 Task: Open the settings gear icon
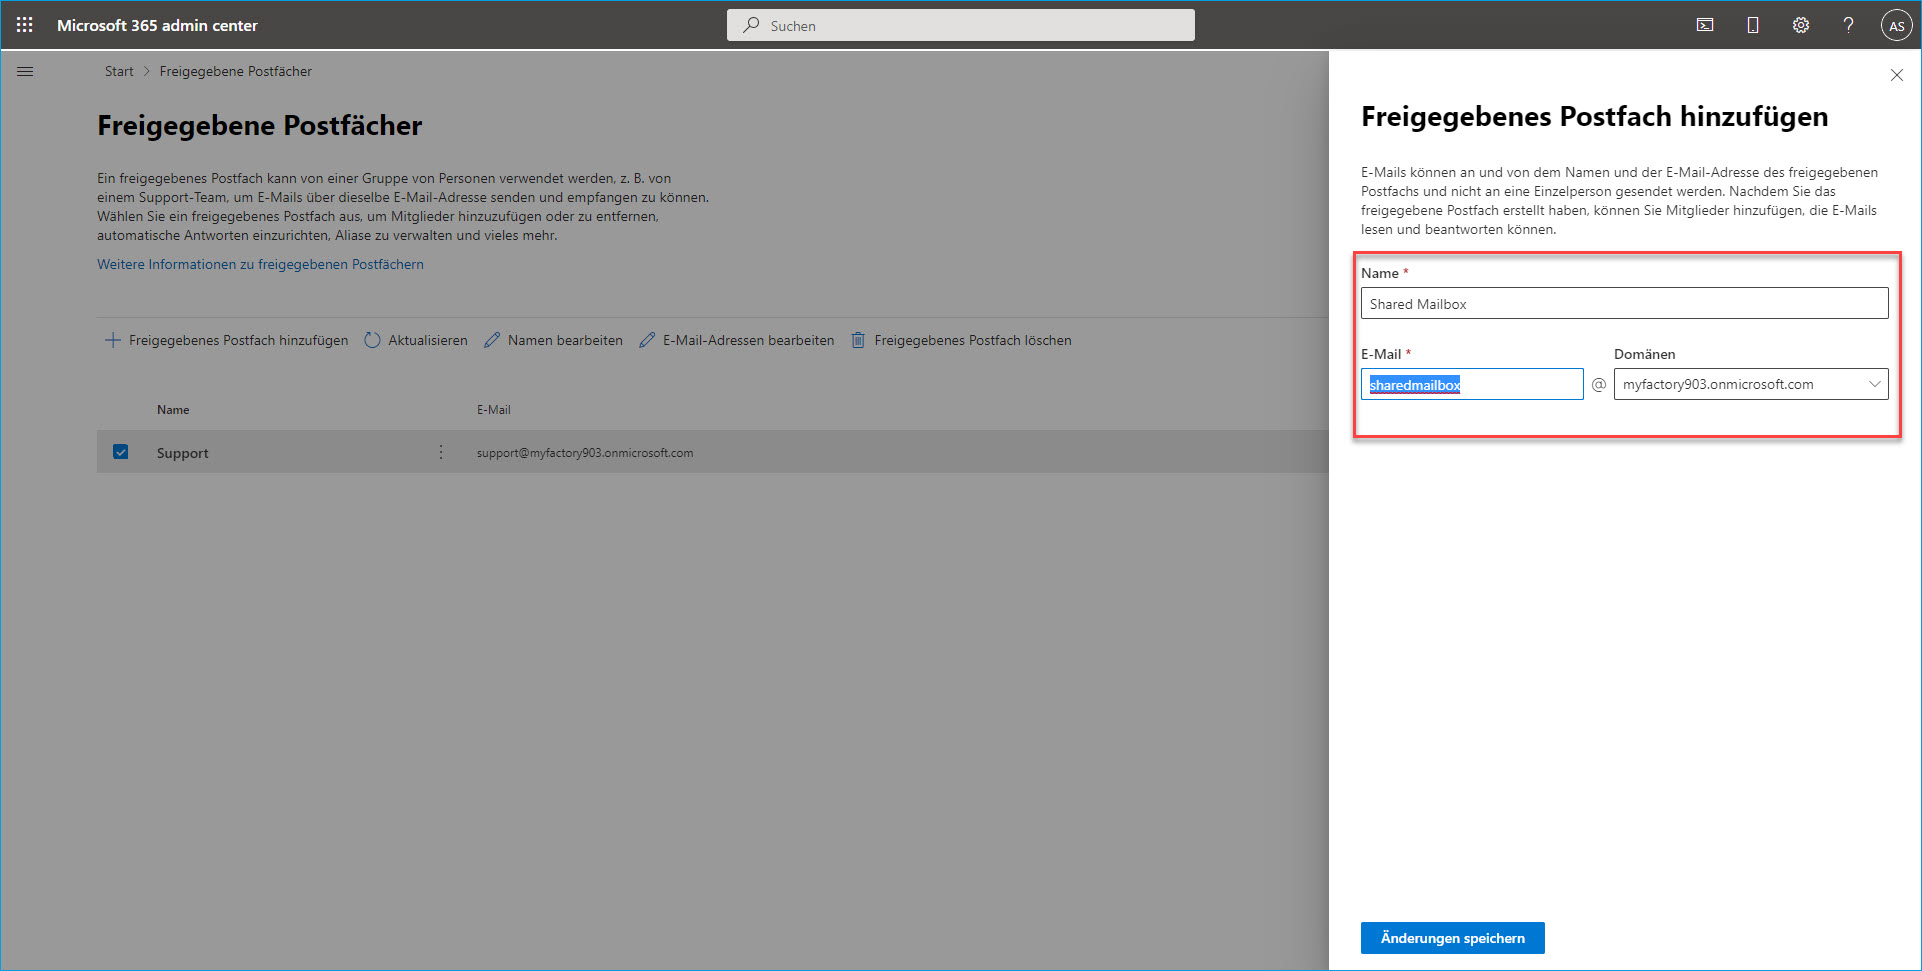click(1801, 25)
